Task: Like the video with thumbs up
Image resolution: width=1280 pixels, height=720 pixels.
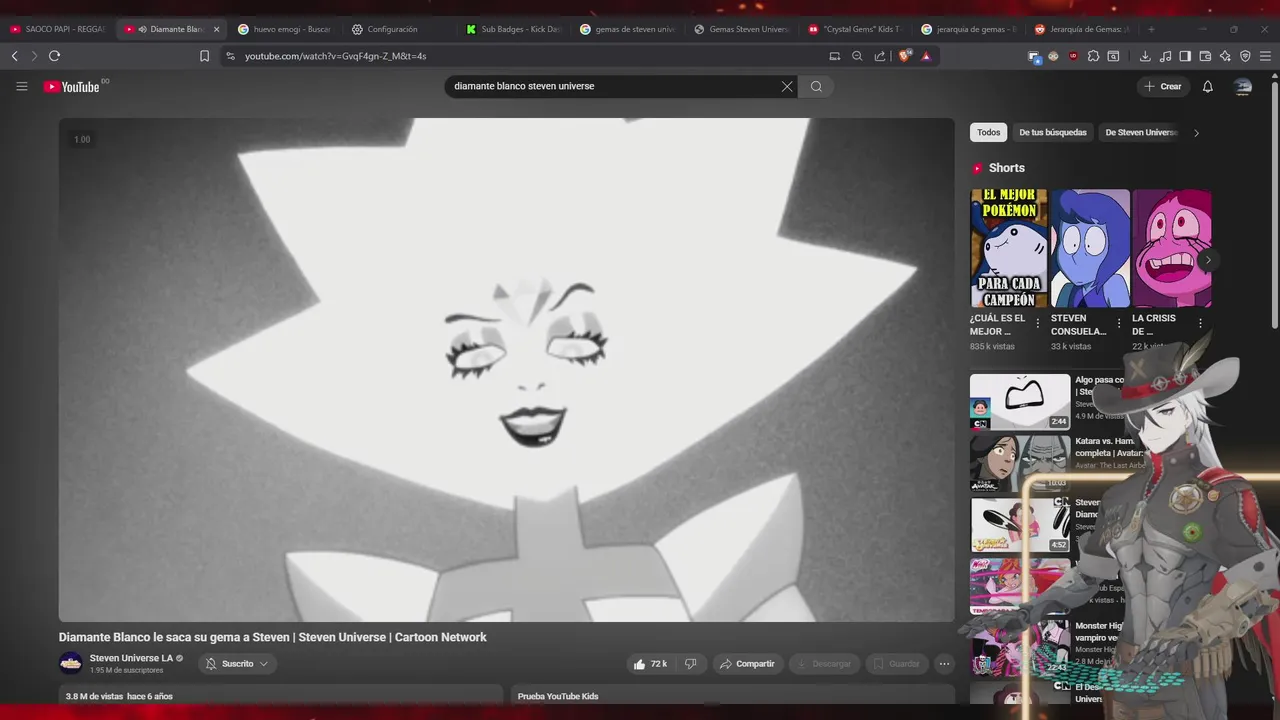Action: point(649,664)
